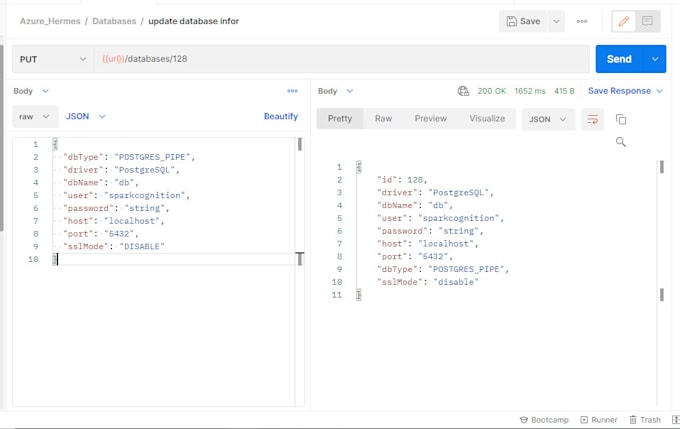Viewport: 680px width, 429px height.
Task: Click response line "sslMode": "disable"
Action: pos(428,282)
